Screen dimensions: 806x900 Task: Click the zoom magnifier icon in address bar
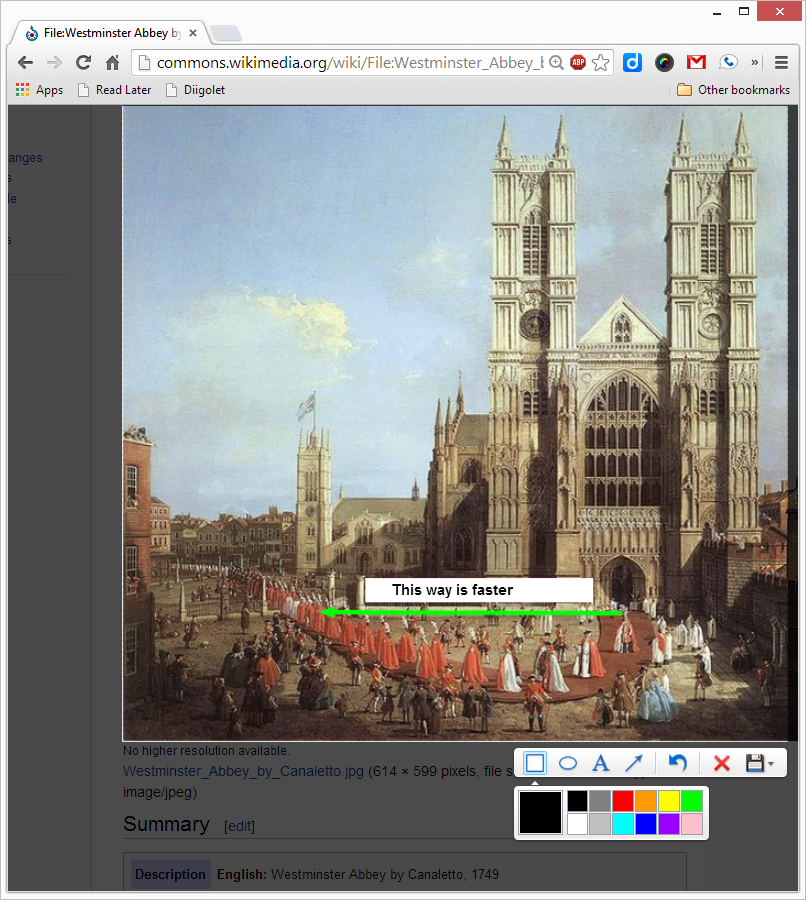556,63
